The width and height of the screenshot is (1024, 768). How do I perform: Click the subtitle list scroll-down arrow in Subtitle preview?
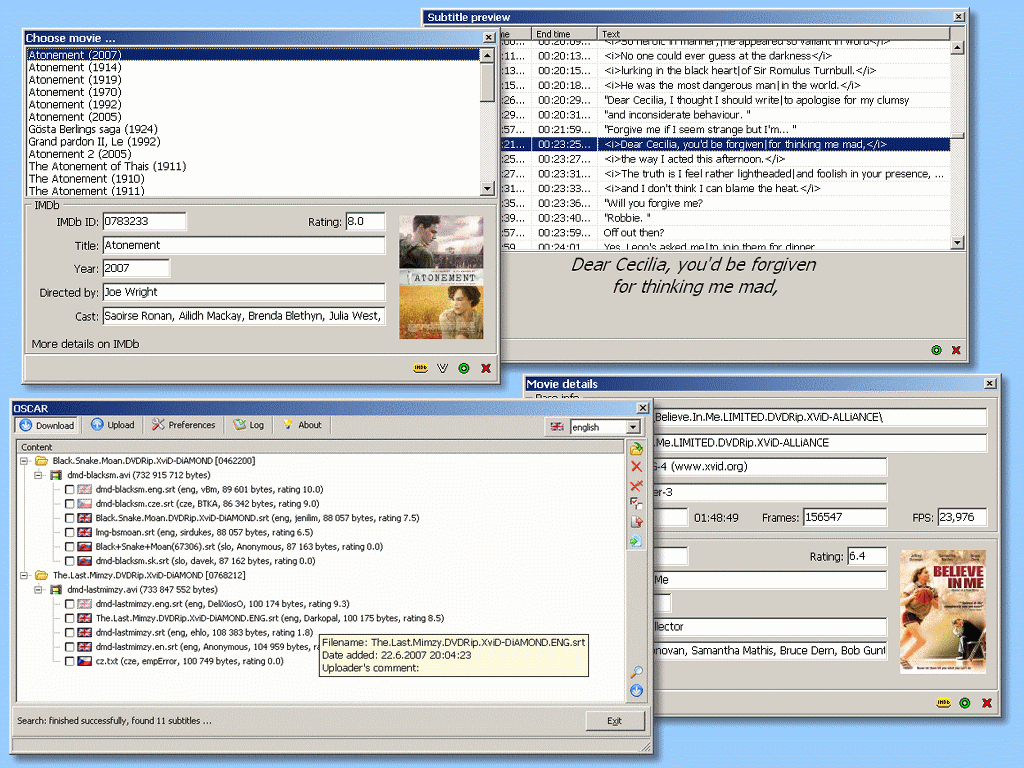pyautogui.click(x=957, y=242)
